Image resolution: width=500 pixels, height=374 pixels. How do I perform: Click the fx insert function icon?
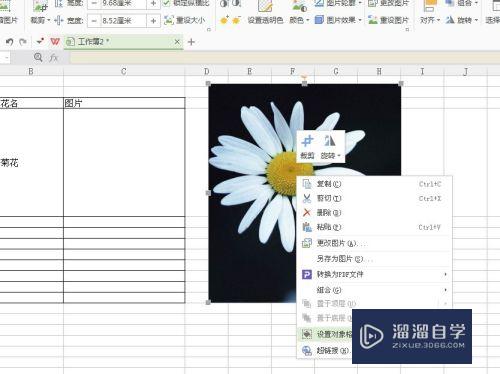click(x=53, y=58)
